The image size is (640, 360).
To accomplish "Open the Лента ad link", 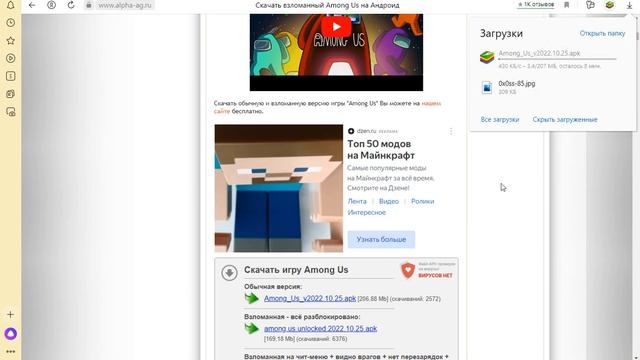I will click(x=357, y=201).
